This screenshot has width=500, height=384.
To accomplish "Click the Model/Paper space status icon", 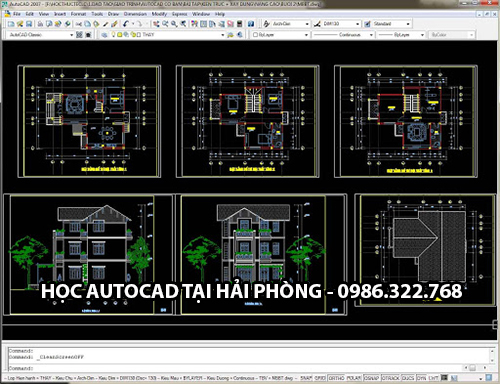I will click(x=444, y=378).
